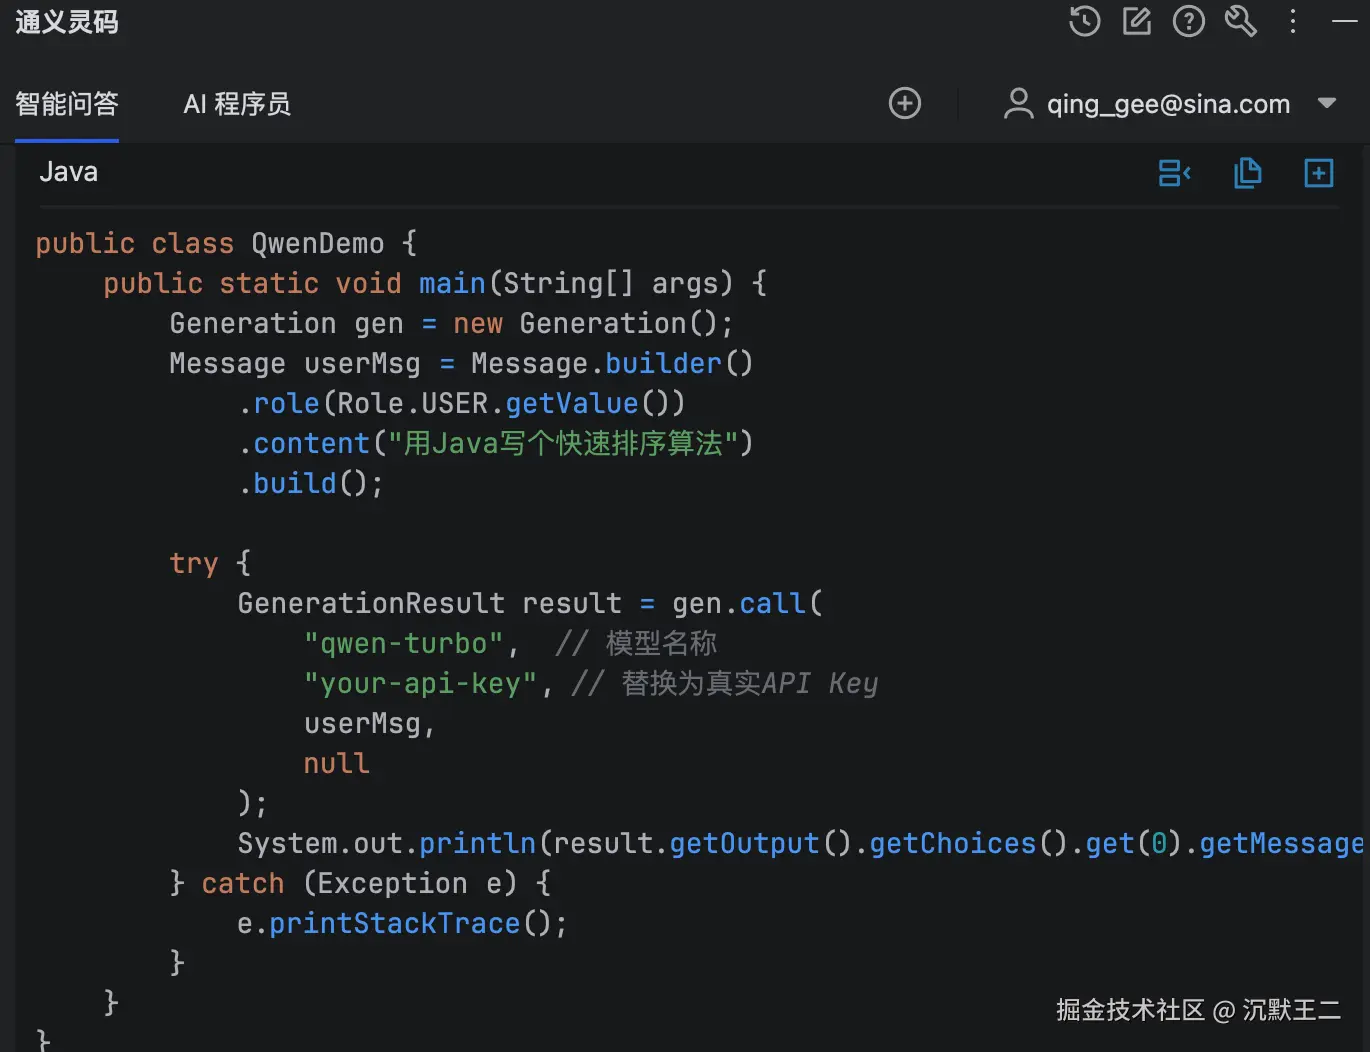The width and height of the screenshot is (1370, 1052).
Task: Click the try keyword
Action: pyautogui.click(x=194, y=563)
